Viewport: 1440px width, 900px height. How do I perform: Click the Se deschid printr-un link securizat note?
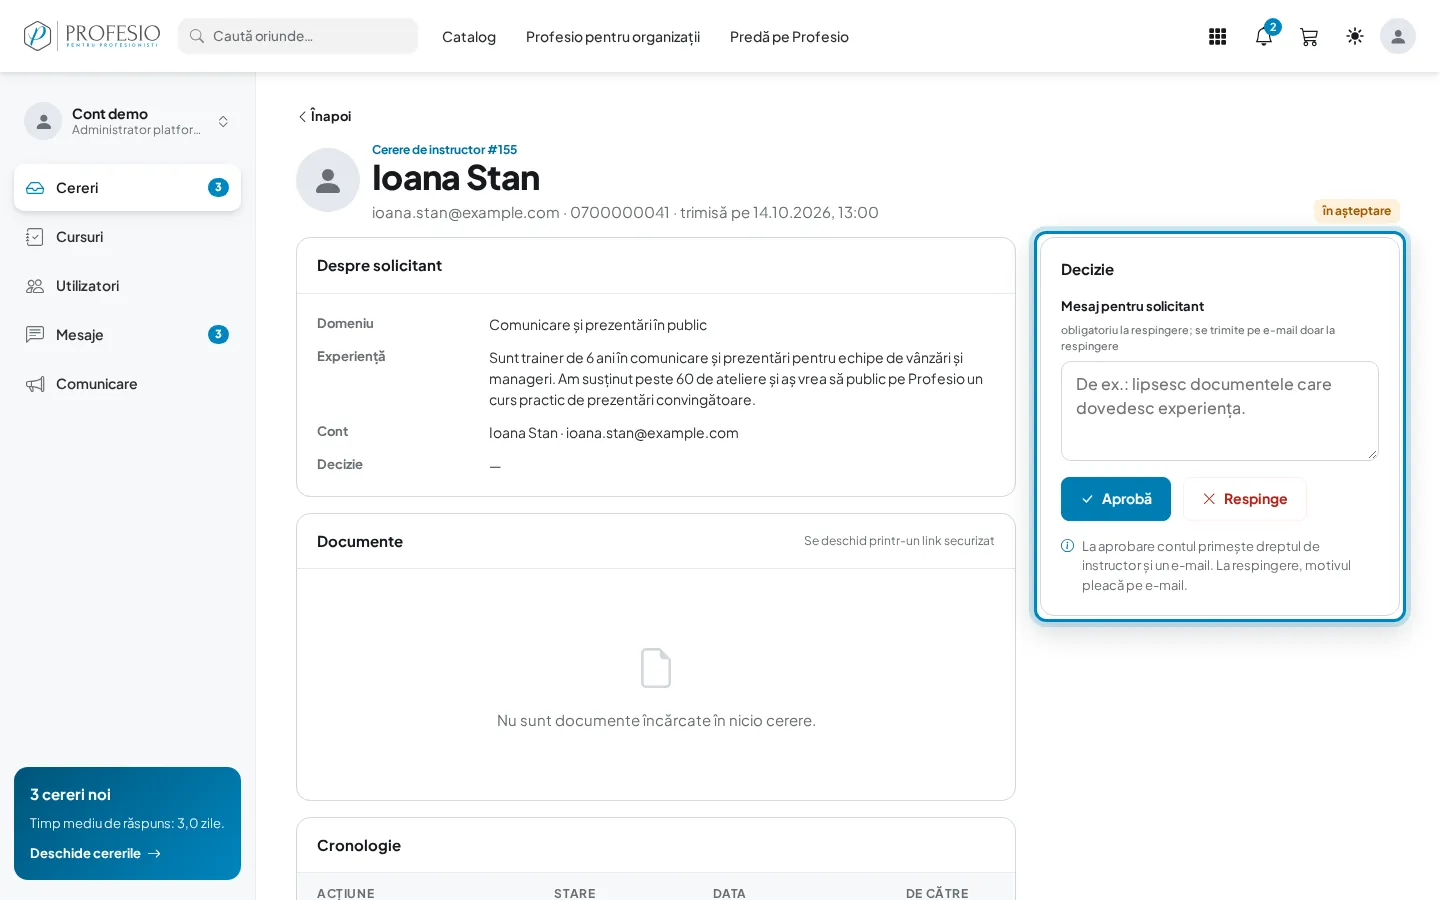pyautogui.click(x=899, y=541)
